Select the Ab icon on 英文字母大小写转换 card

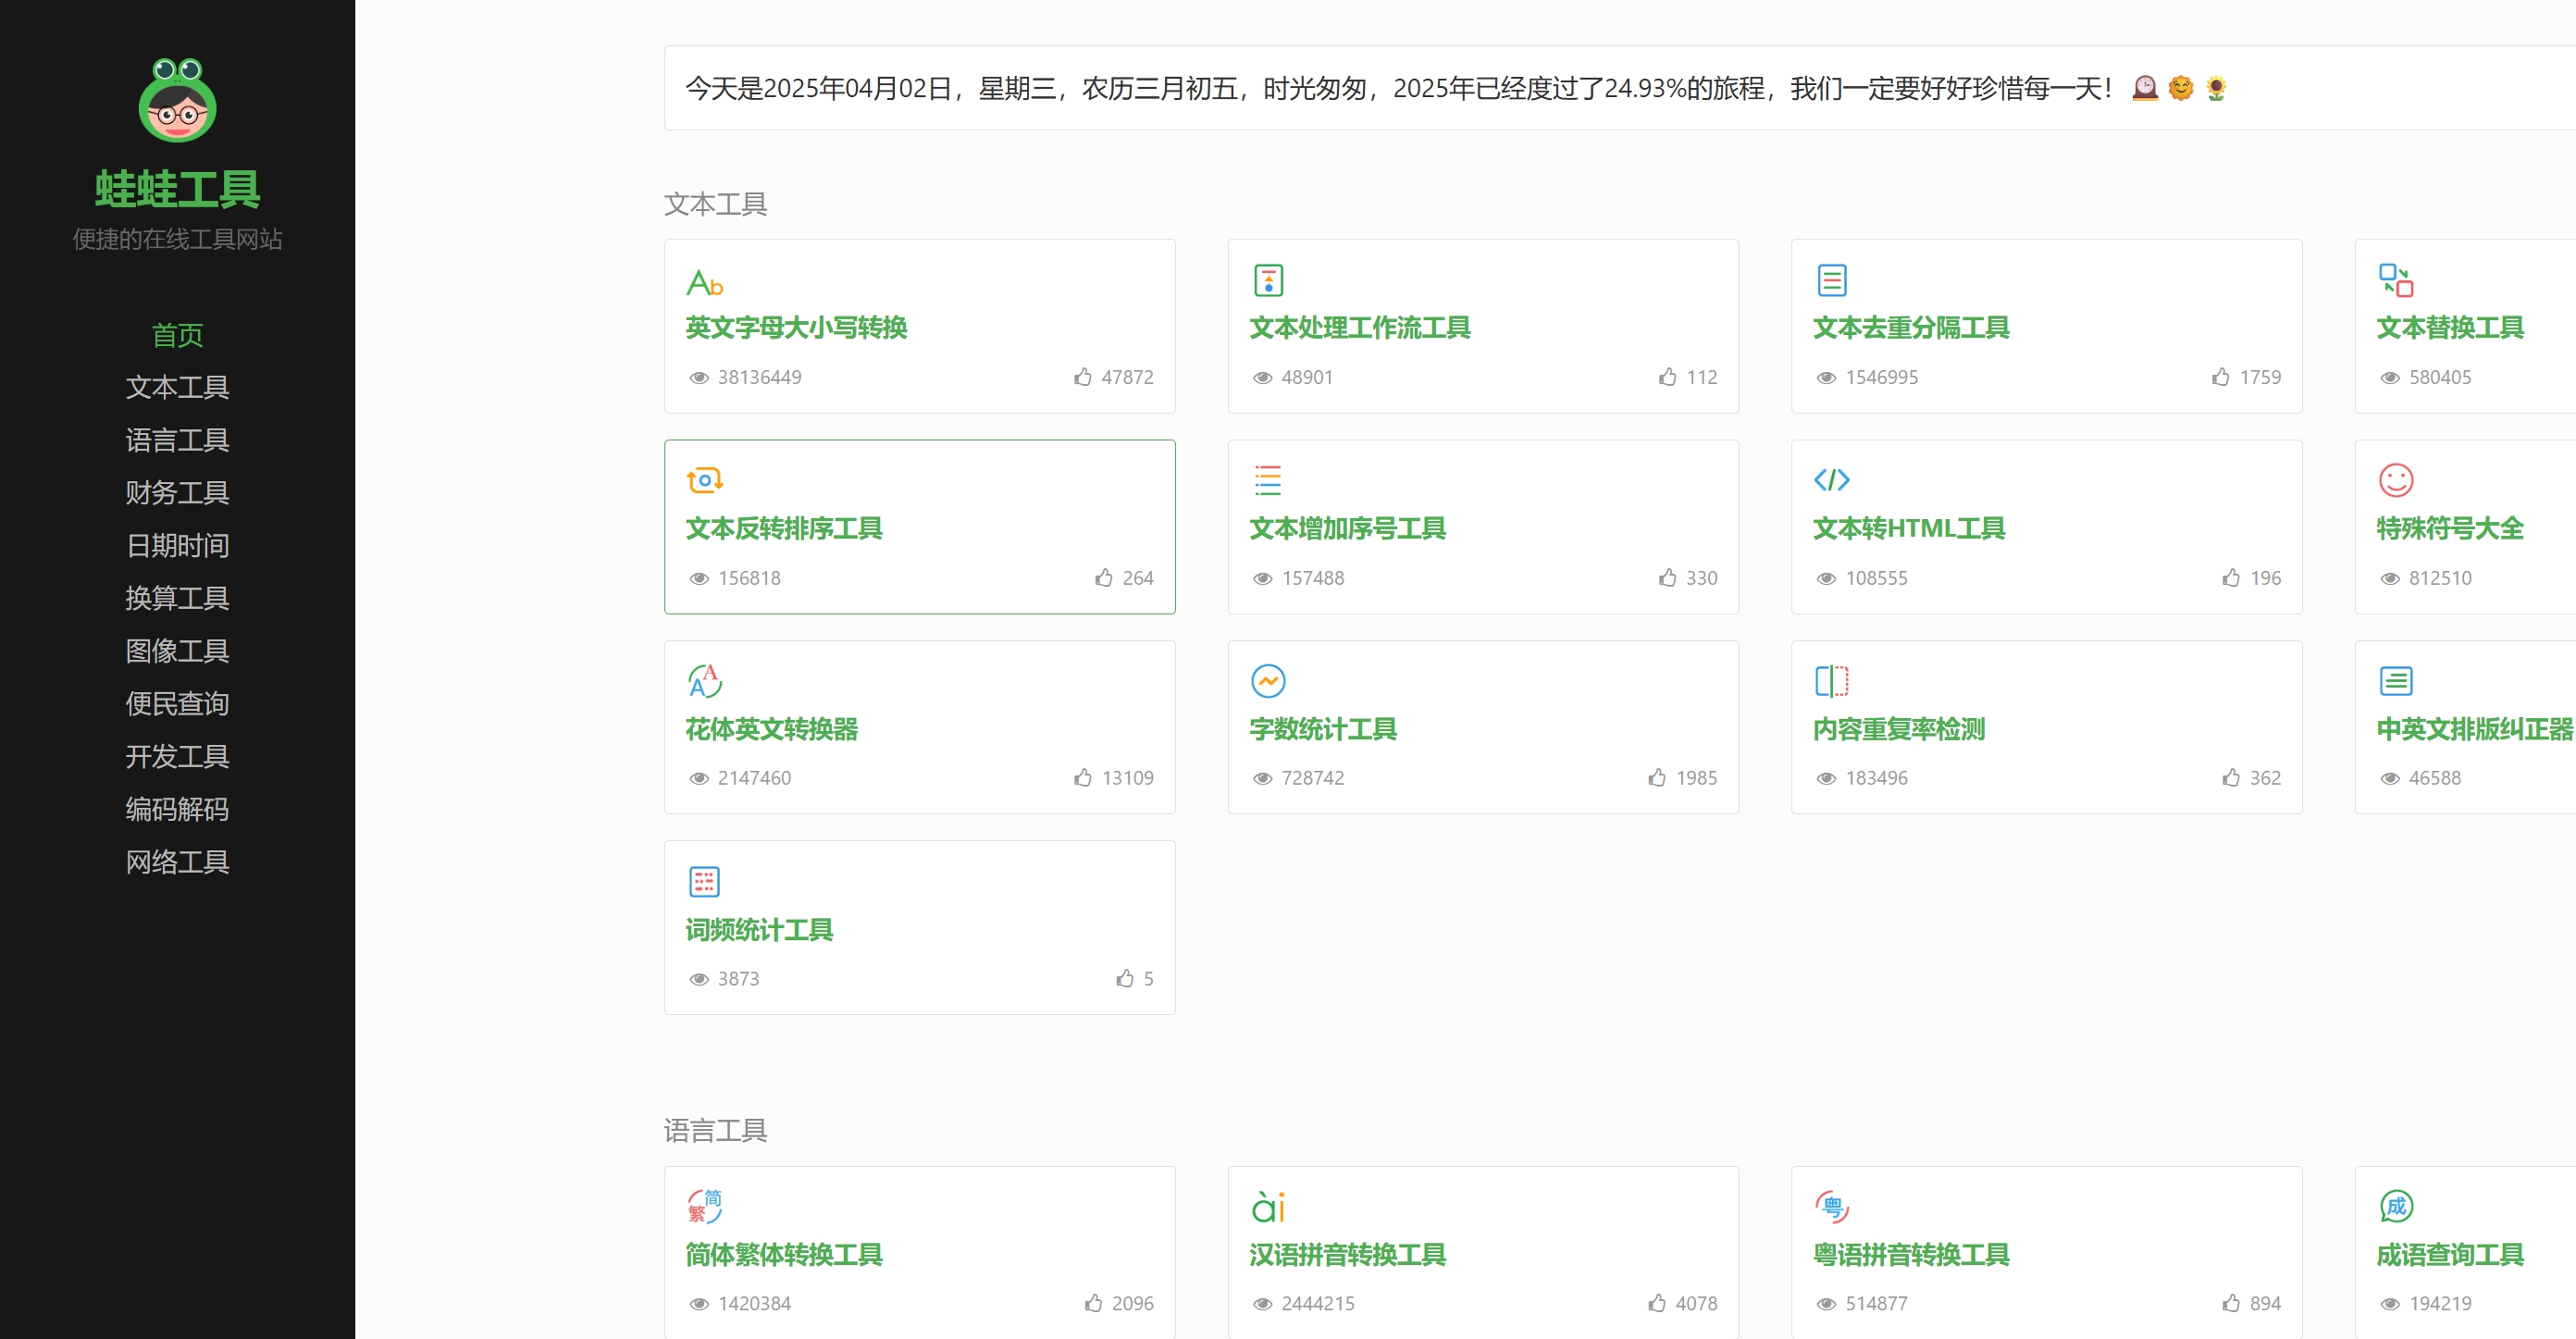pyautogui.click(x=705, y=282)
